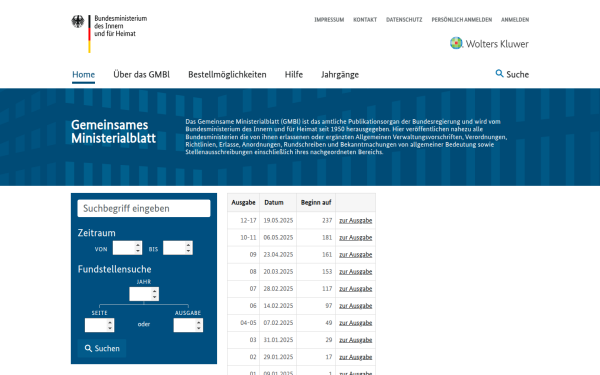
Task: Open Bestellmöglichkeiten page
Action: [227, 74]
